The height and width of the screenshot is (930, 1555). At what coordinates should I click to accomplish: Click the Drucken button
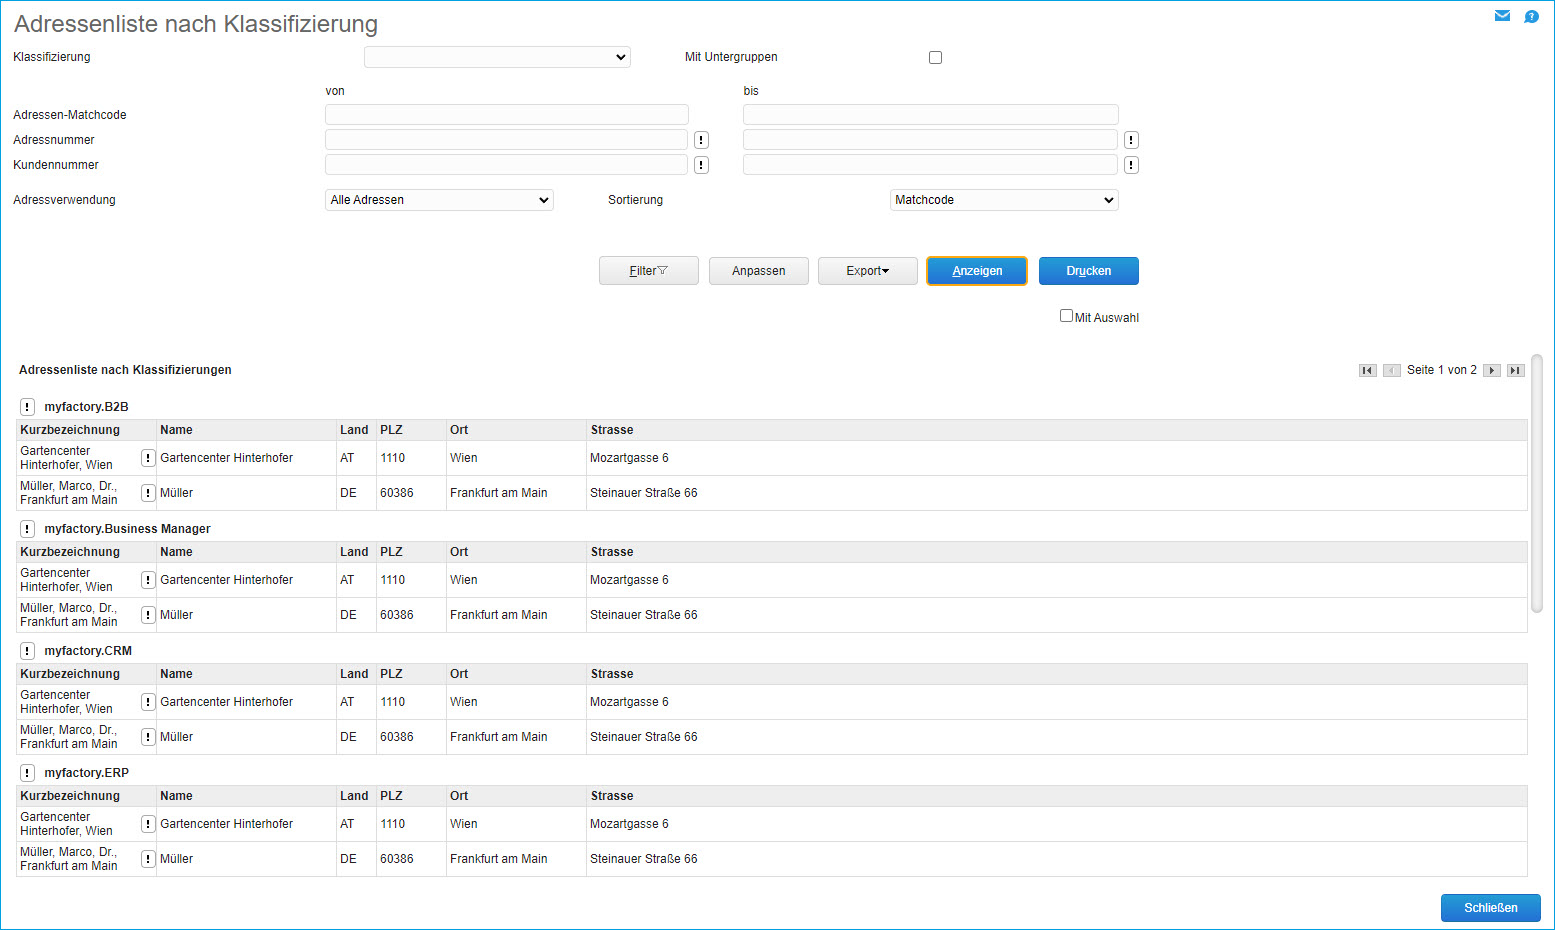click(x=1089, y=271)
